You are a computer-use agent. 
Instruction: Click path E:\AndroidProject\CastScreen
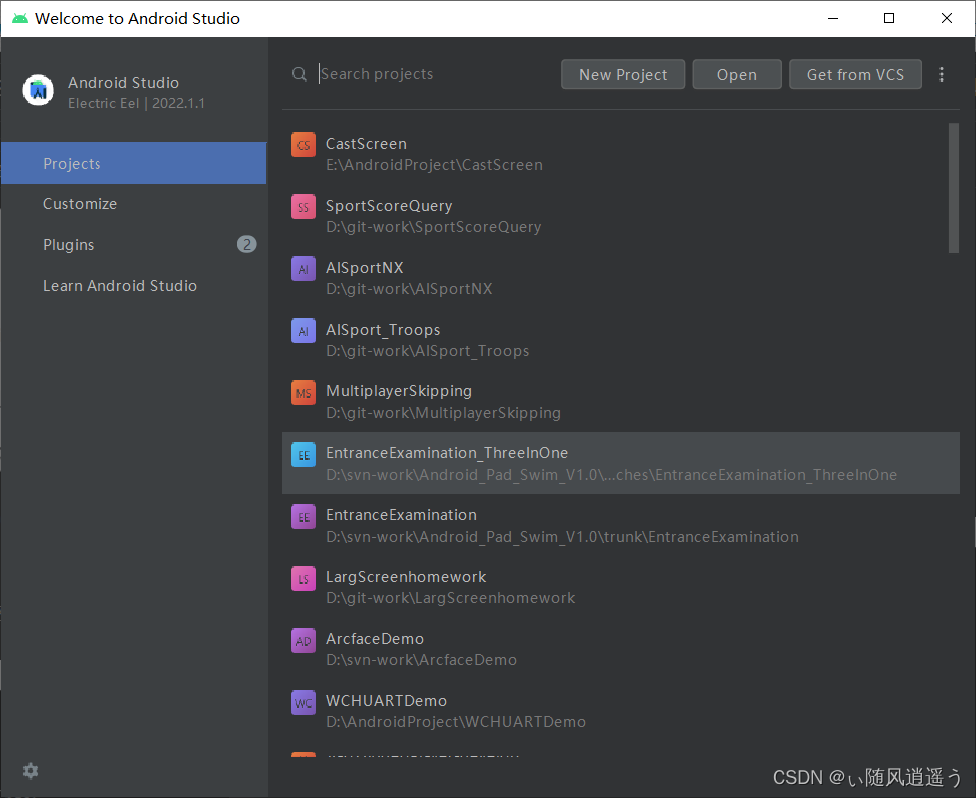coord(434,165)
